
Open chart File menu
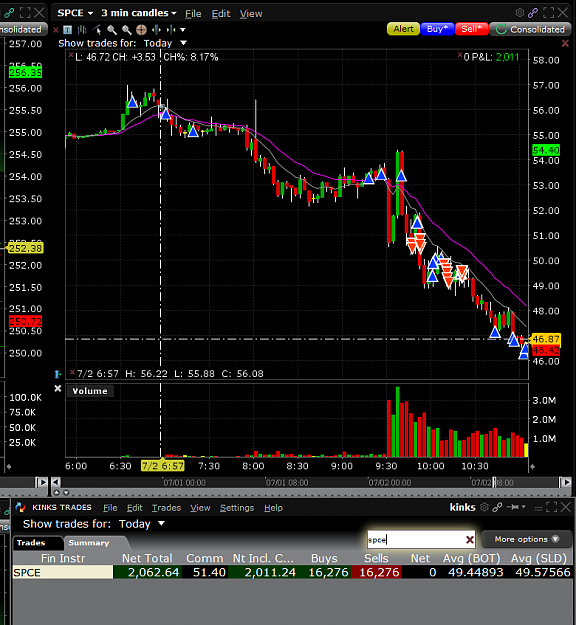[193, 14]
